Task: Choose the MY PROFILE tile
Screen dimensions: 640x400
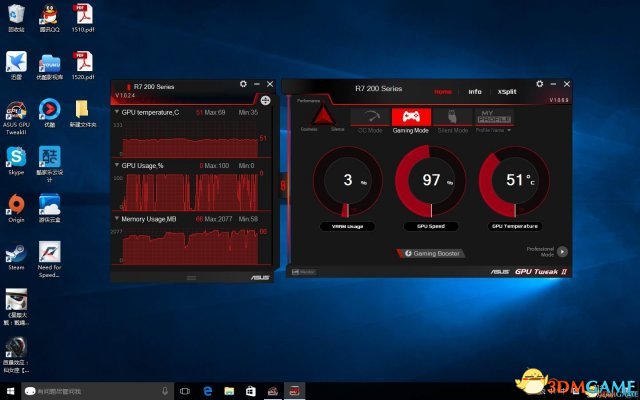Action: [494, 117]
